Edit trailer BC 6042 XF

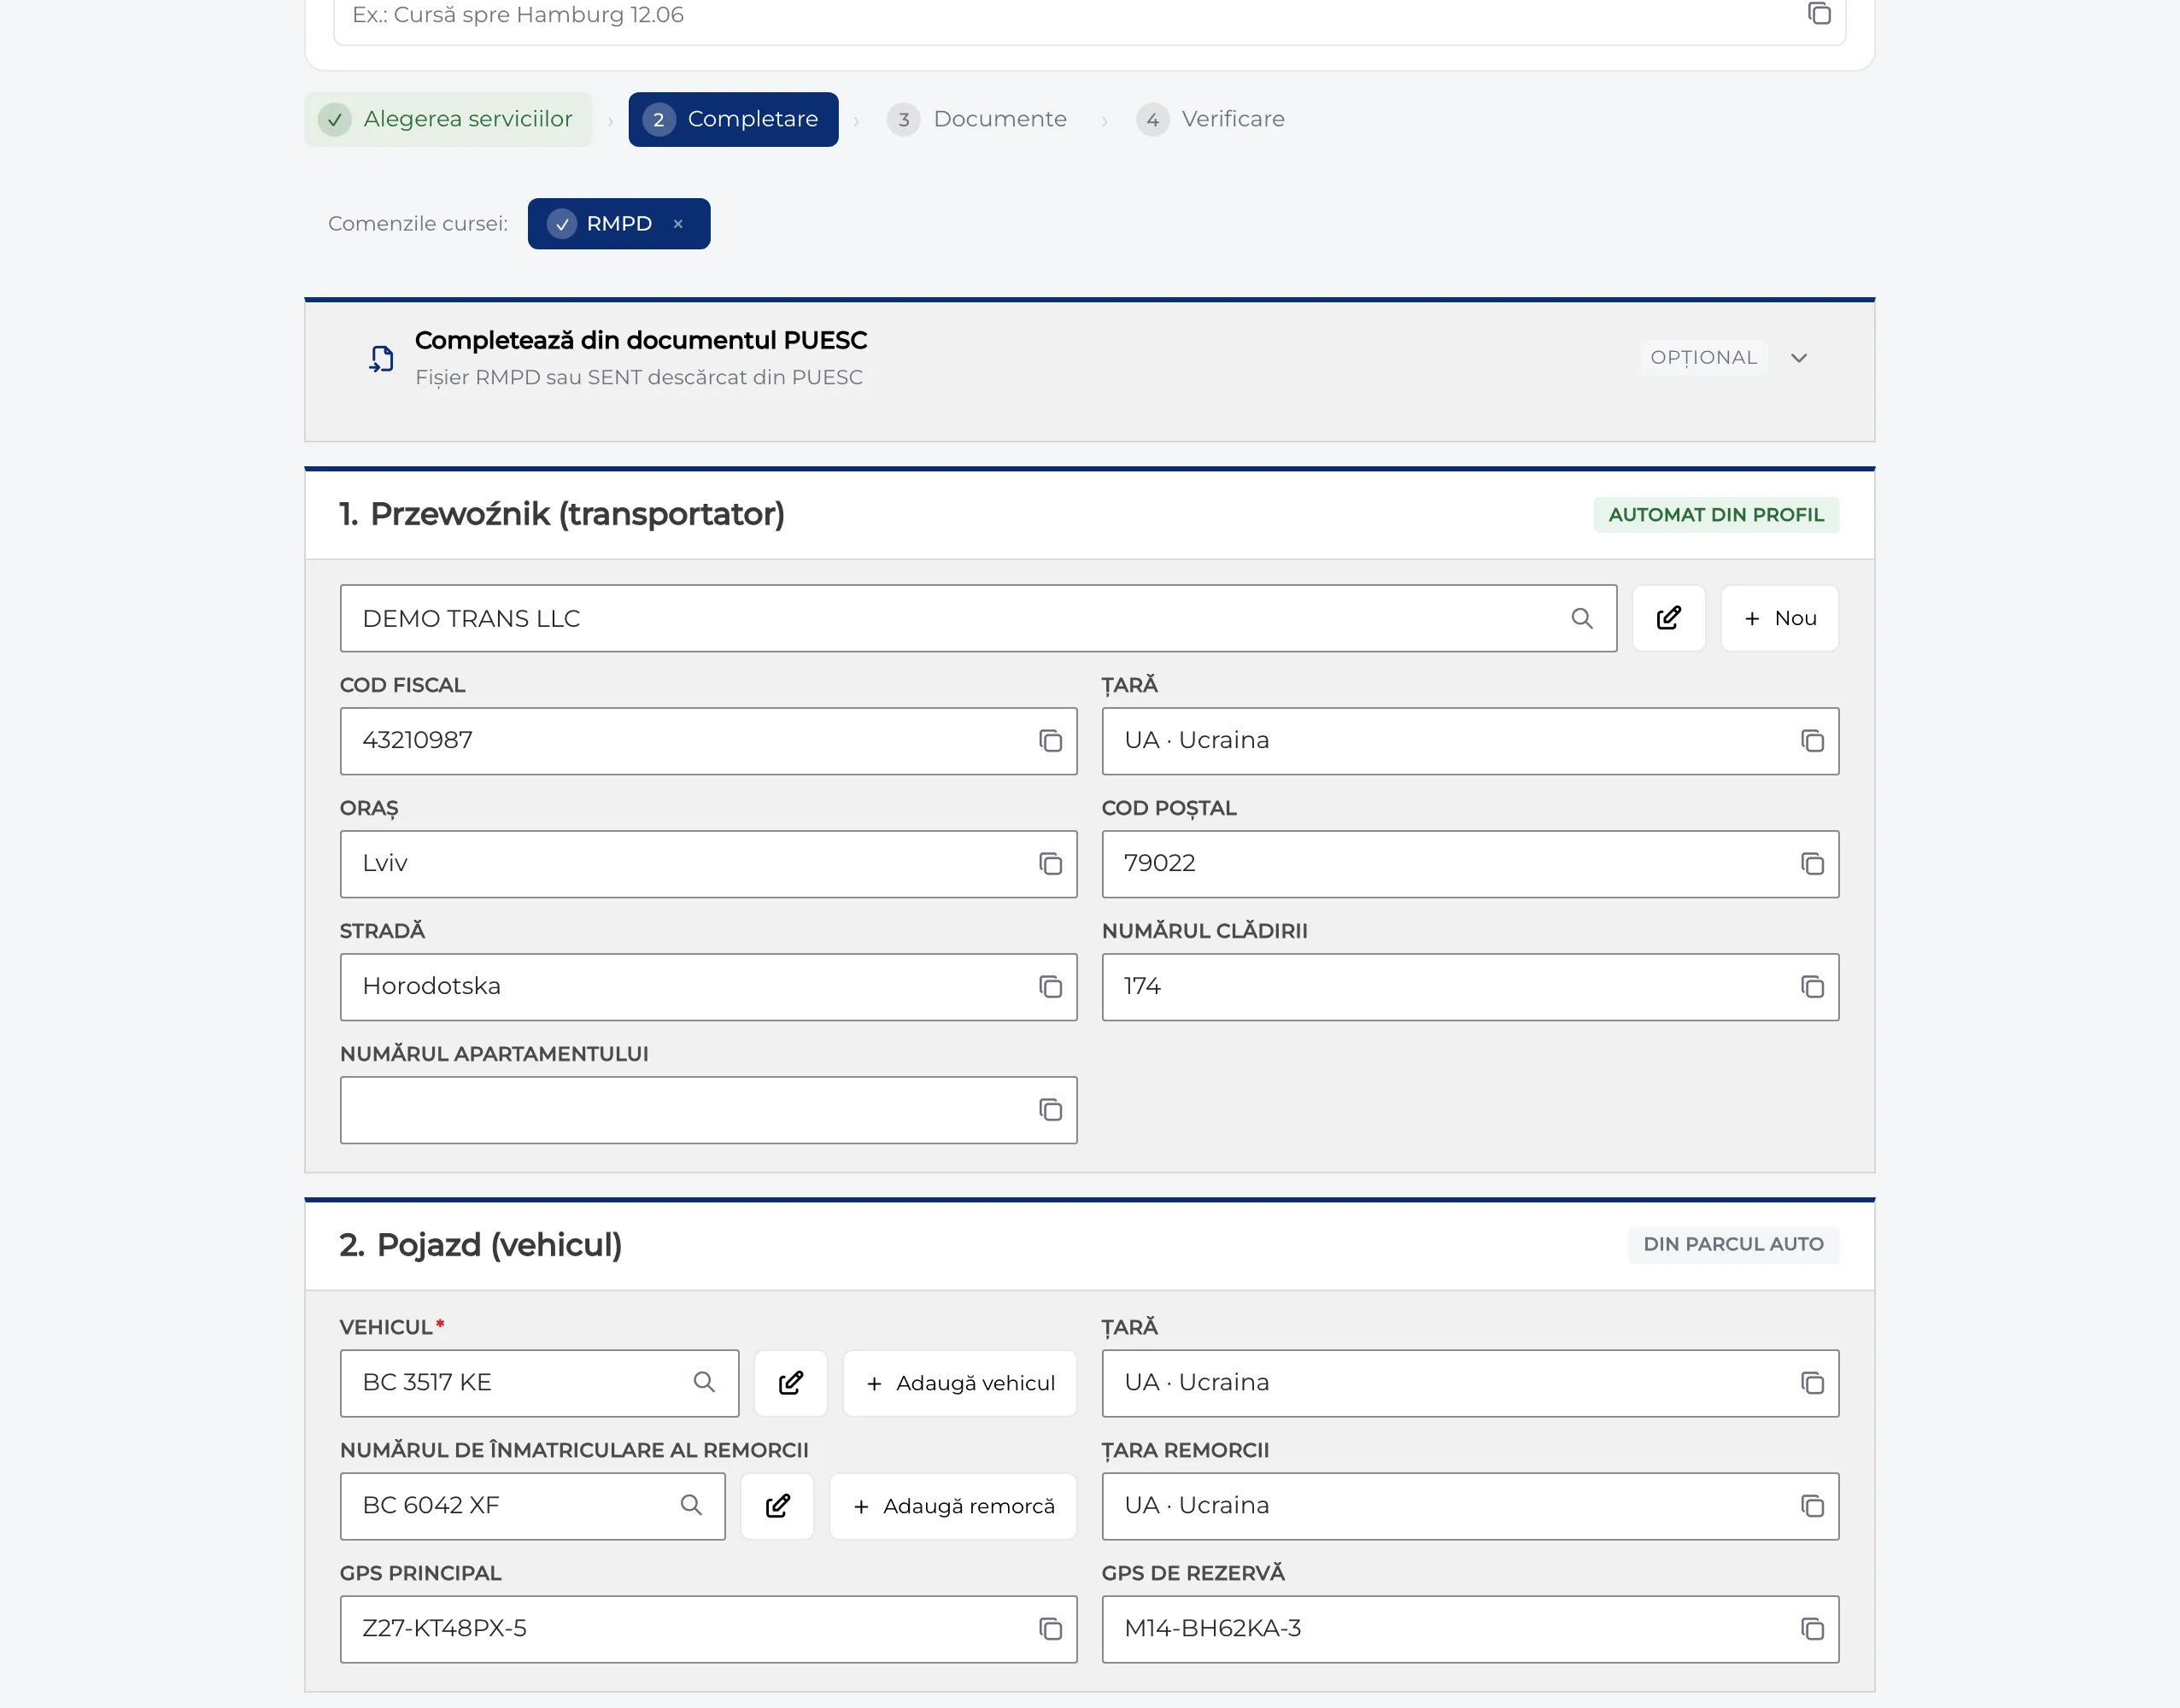click(x=777, y=1506)
